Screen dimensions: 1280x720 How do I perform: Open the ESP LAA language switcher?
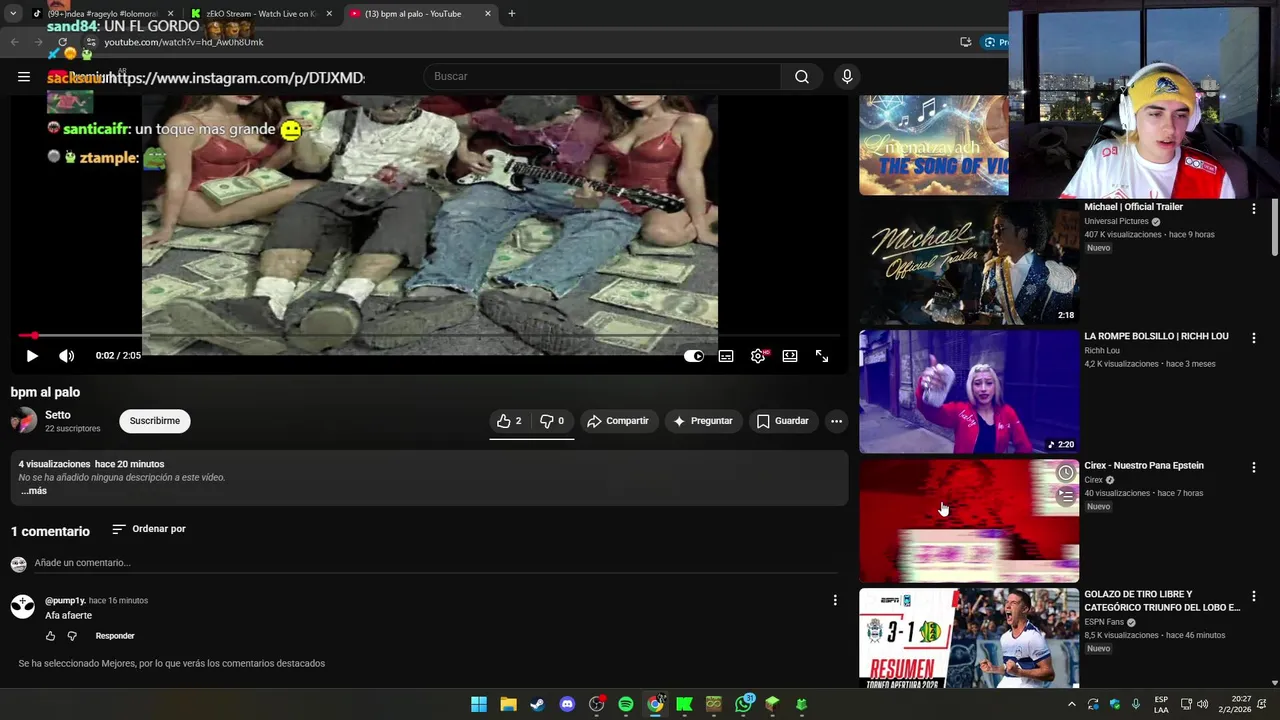pos(1161,704)
